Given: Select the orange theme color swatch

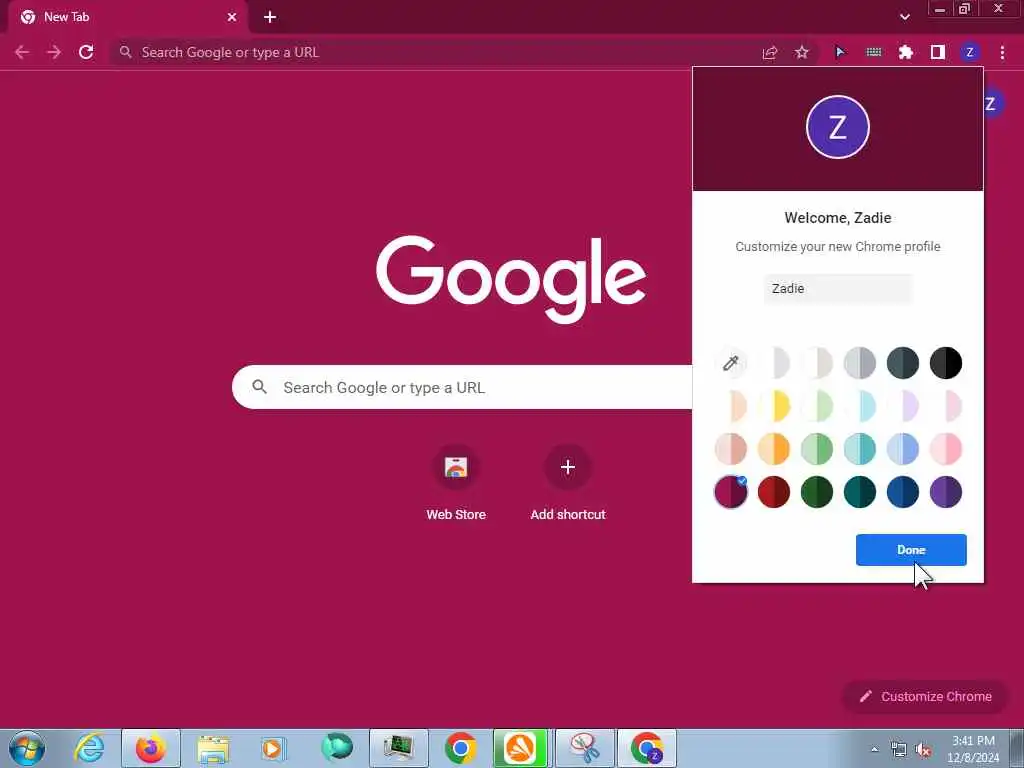Looking at the screenshot, I should tap(774, 449).
